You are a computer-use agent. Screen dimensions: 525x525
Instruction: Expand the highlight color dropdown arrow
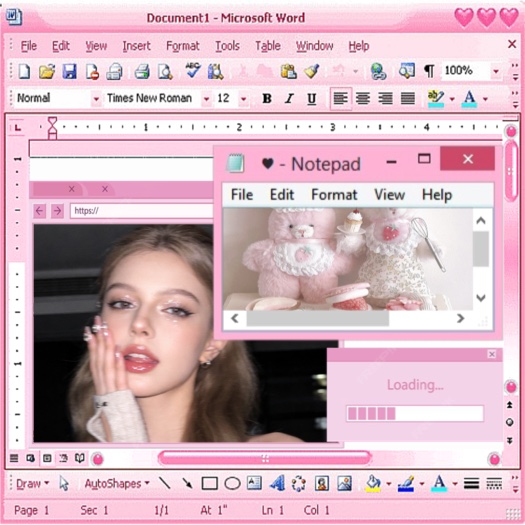click(452, 99)
